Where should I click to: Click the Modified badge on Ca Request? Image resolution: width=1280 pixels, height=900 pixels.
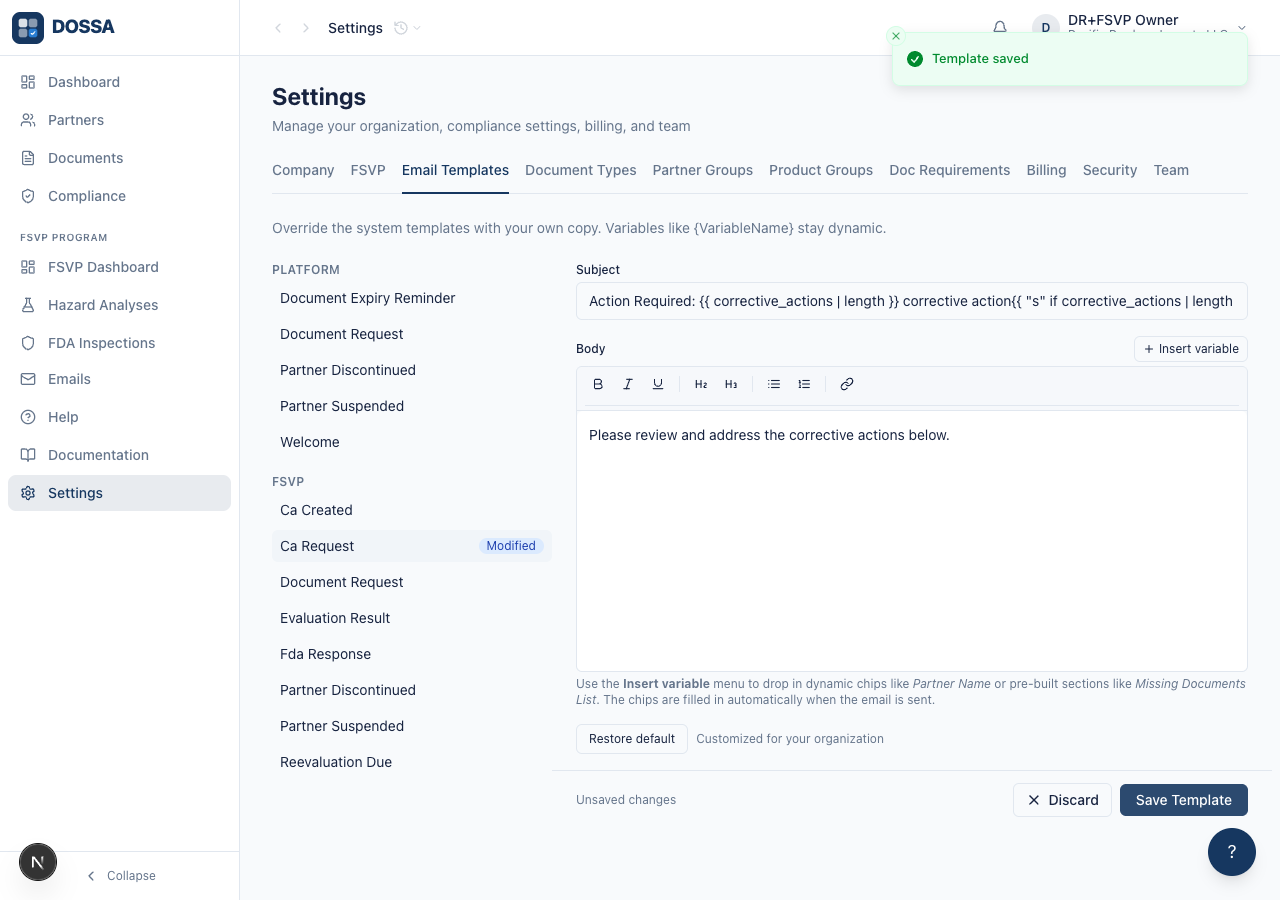511,546
